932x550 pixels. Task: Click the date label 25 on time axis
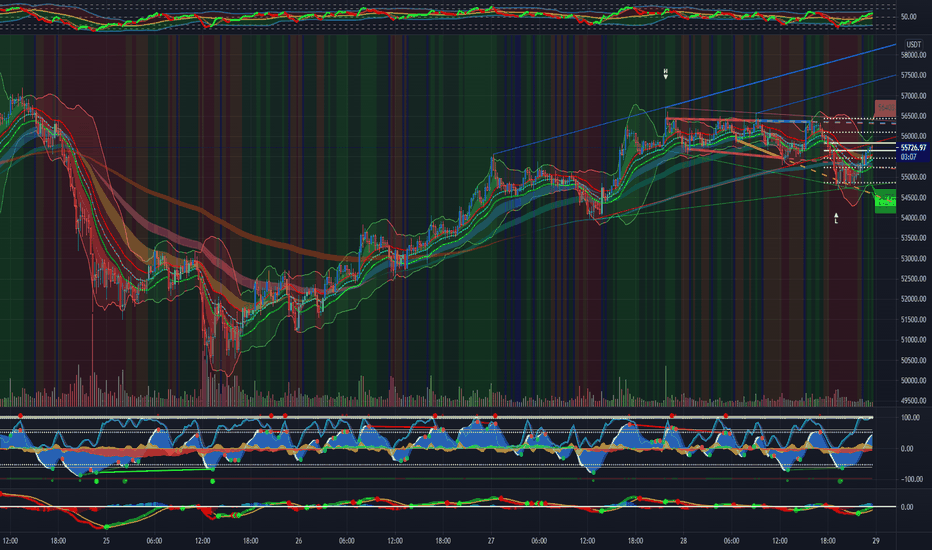(x=106, y=541)
